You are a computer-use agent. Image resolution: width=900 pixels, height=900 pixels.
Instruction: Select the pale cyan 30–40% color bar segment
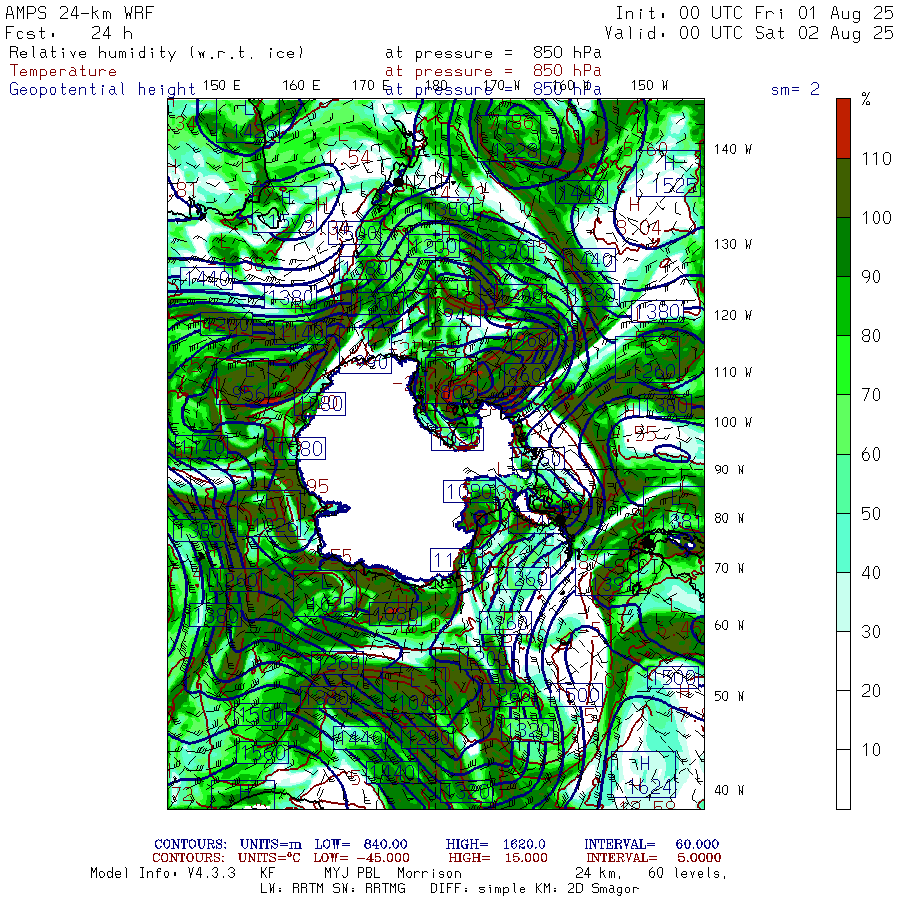[843, 602]
